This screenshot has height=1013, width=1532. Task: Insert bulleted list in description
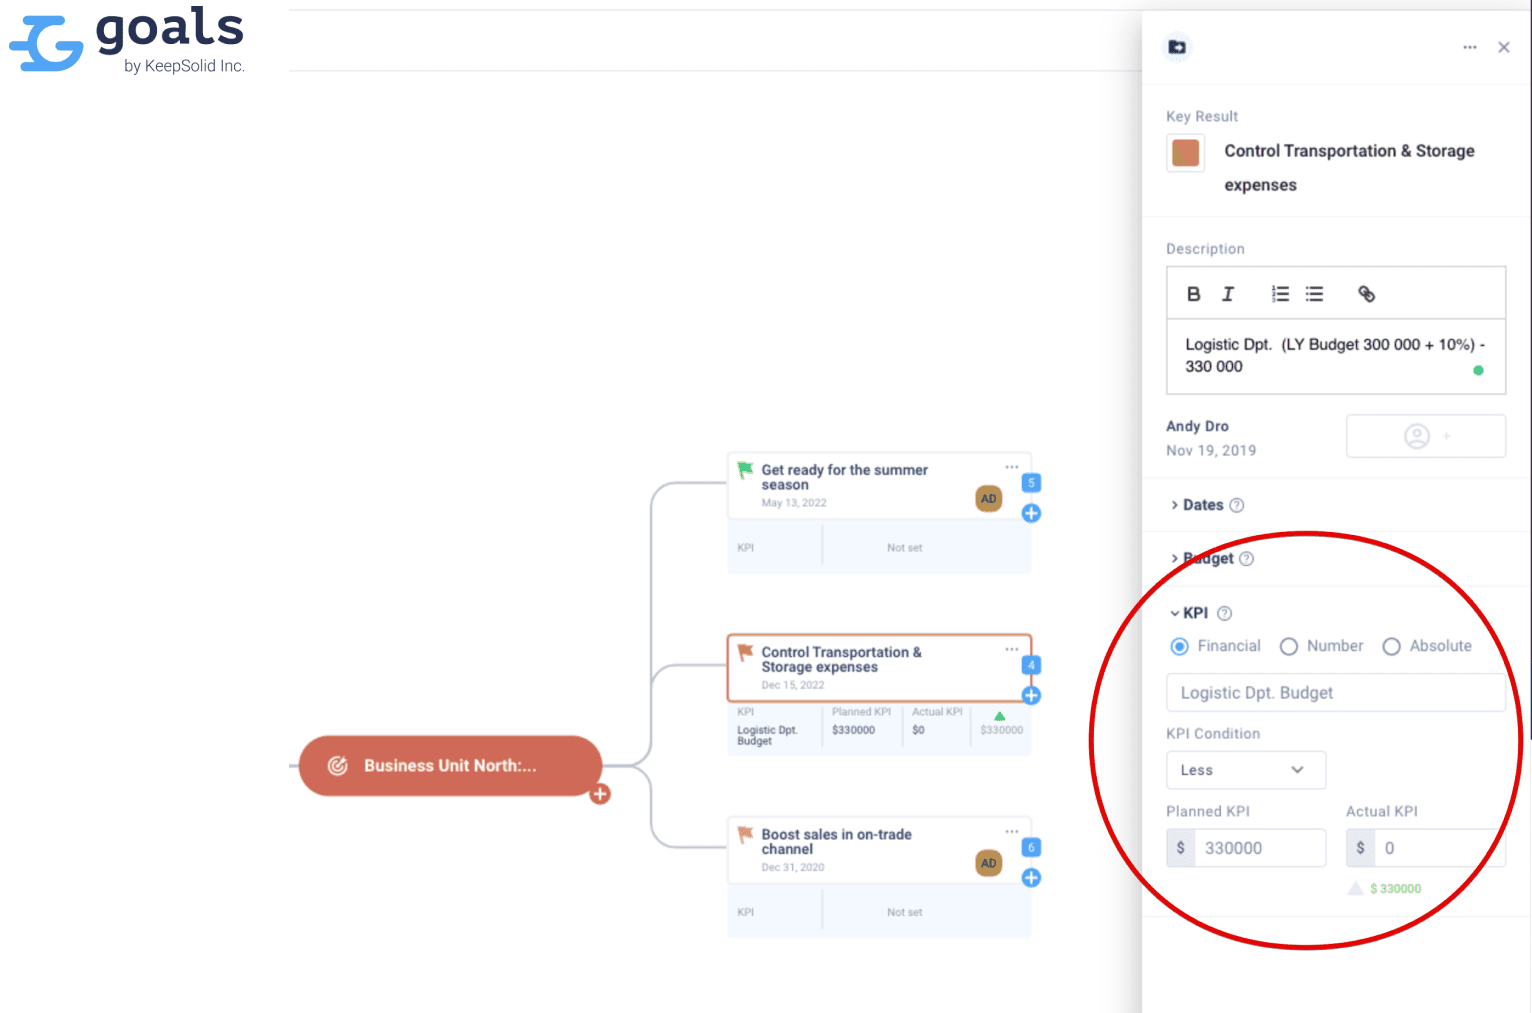1314,294
